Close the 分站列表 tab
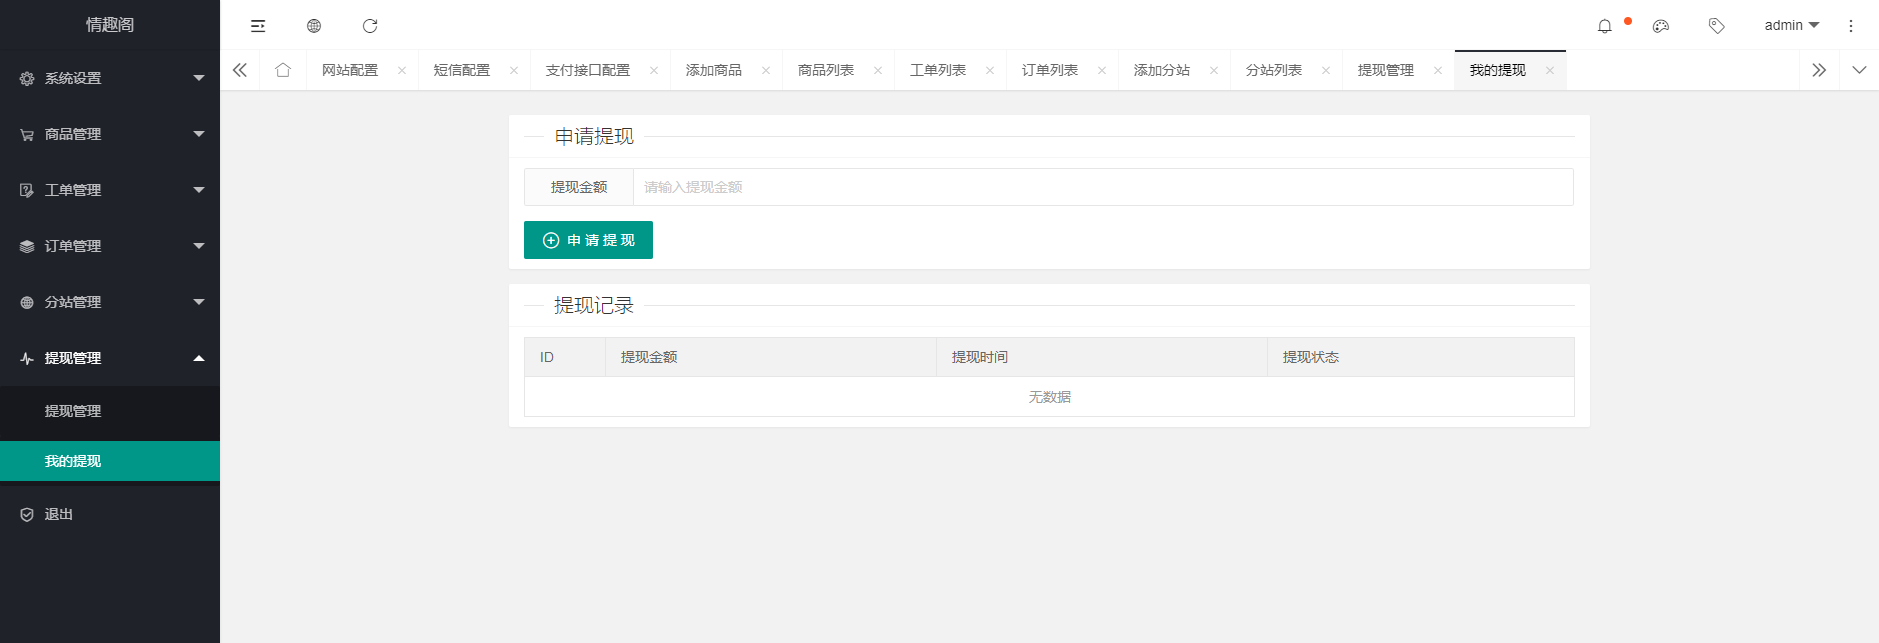This screenshot has width=1879, height=643. [1326, 70]
